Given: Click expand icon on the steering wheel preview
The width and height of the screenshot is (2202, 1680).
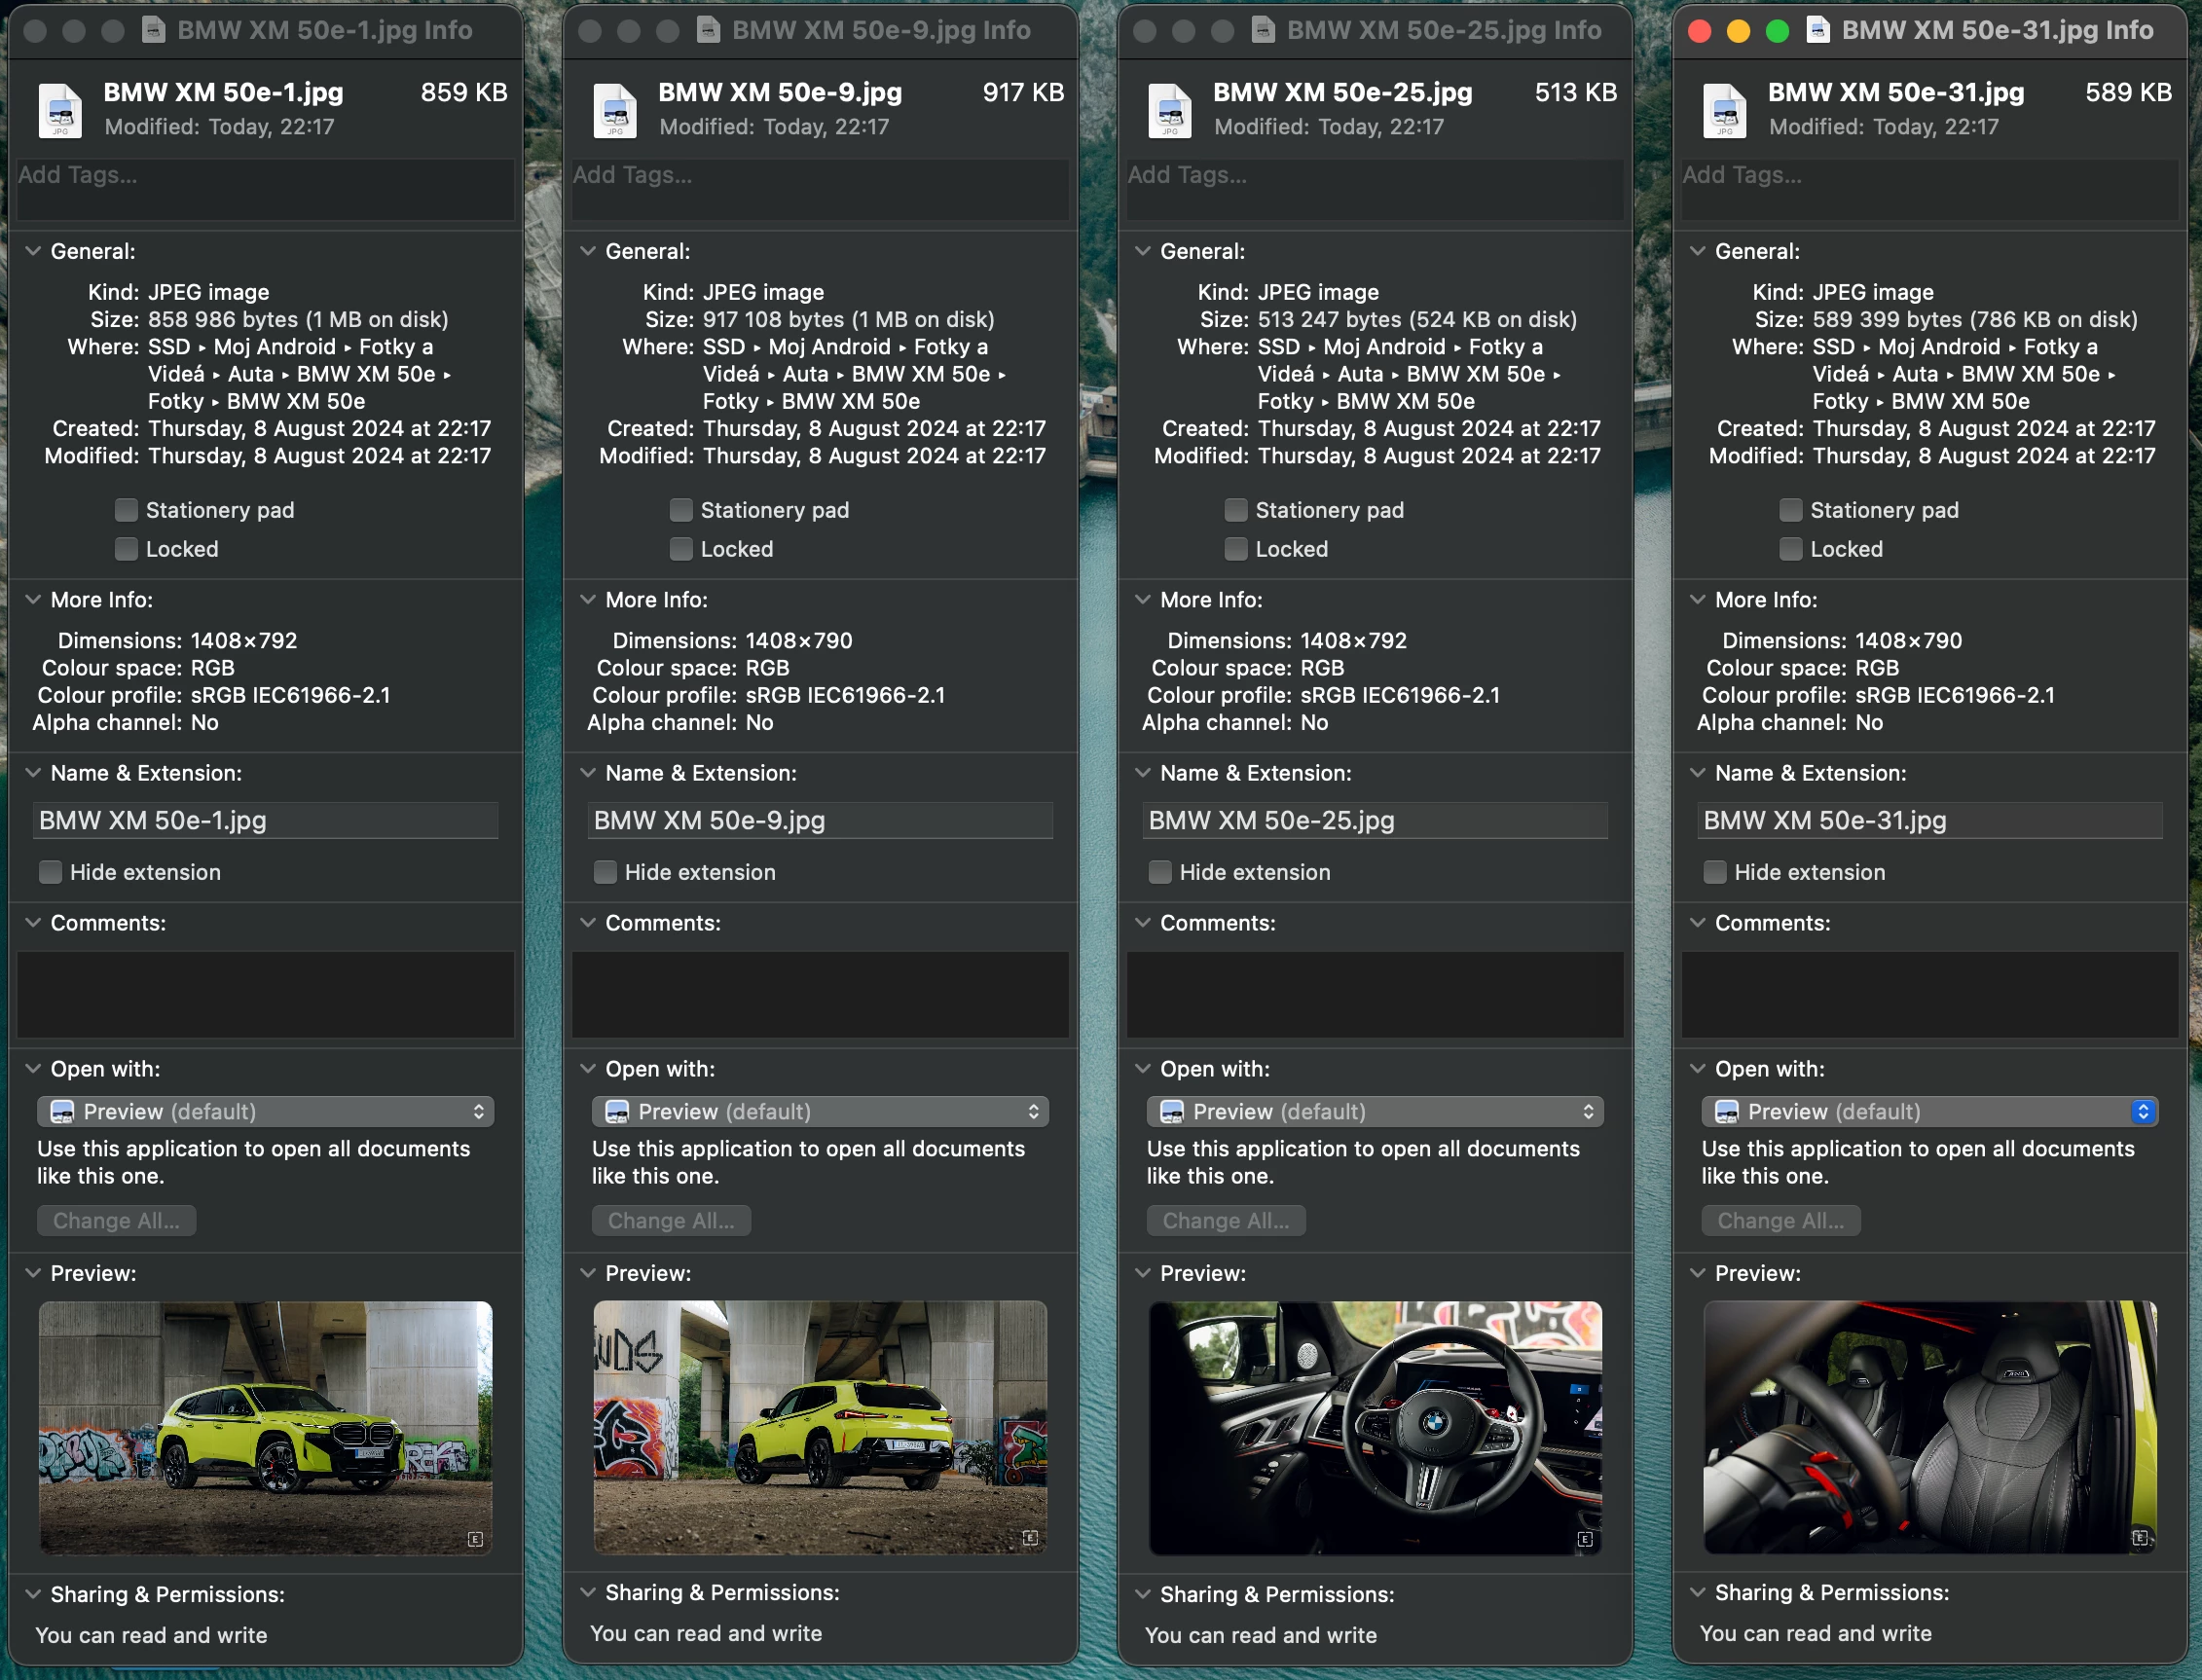Looking at the screenshot, I should pyautogui.click(x=1585, y=1539).
